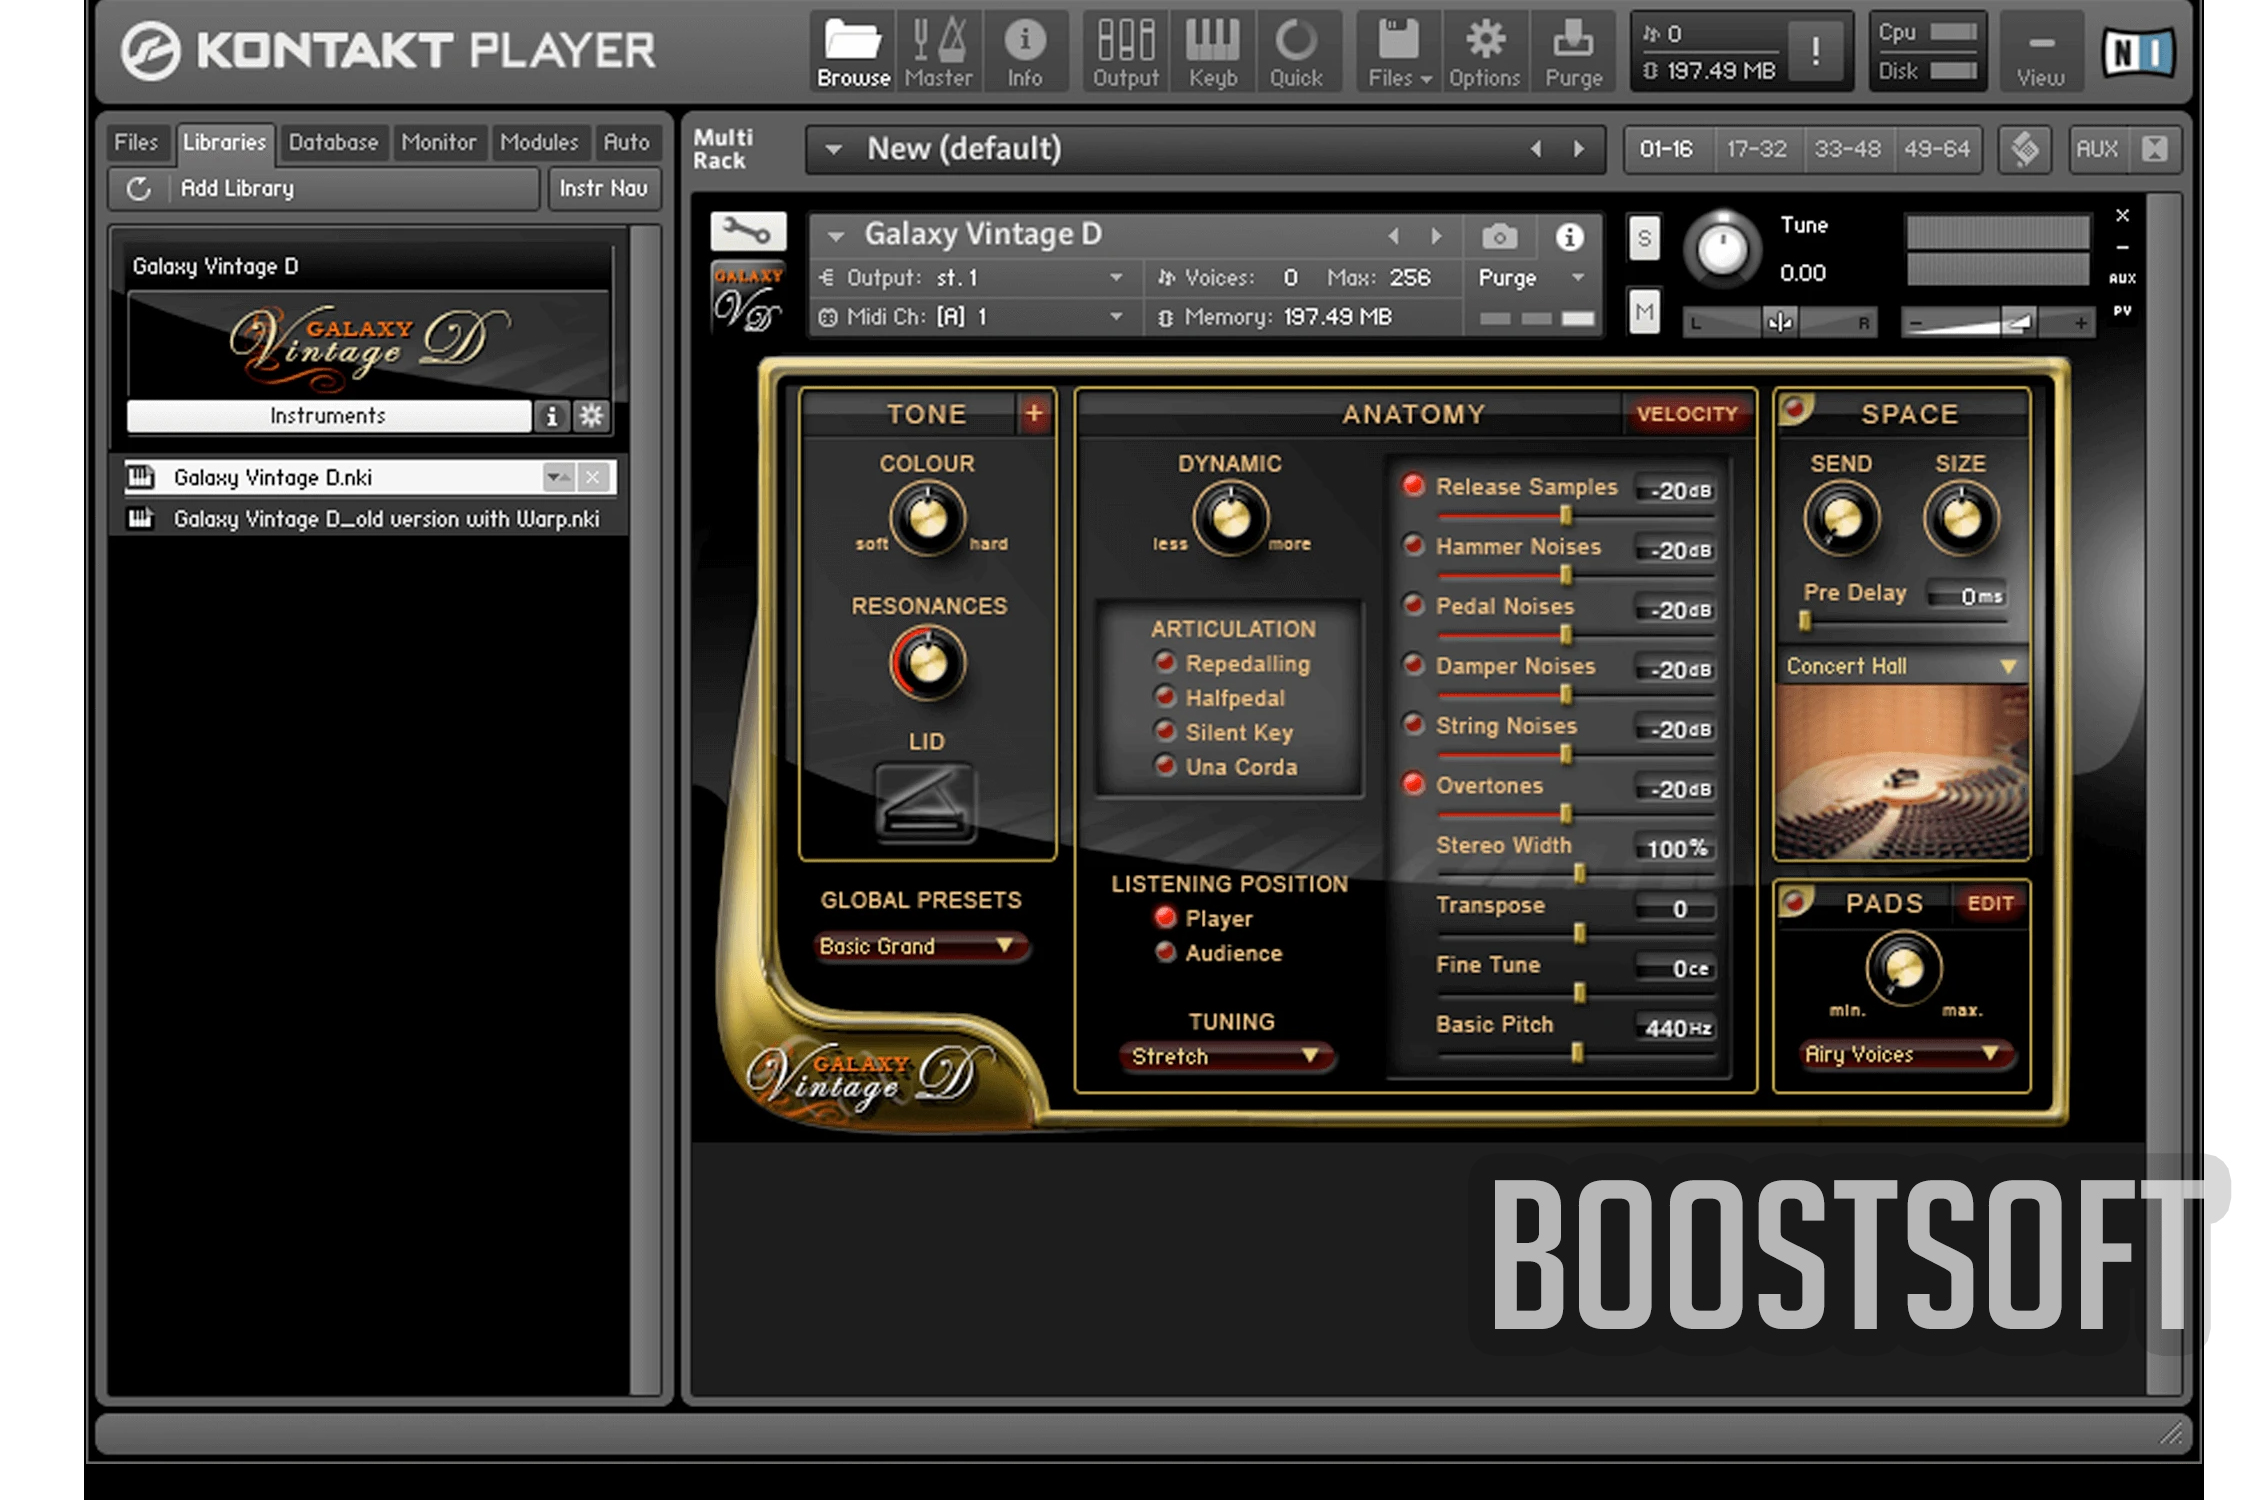Toggle the AUX rack button
The height and width of the screenshot is (1500, 2250).
2097,149
